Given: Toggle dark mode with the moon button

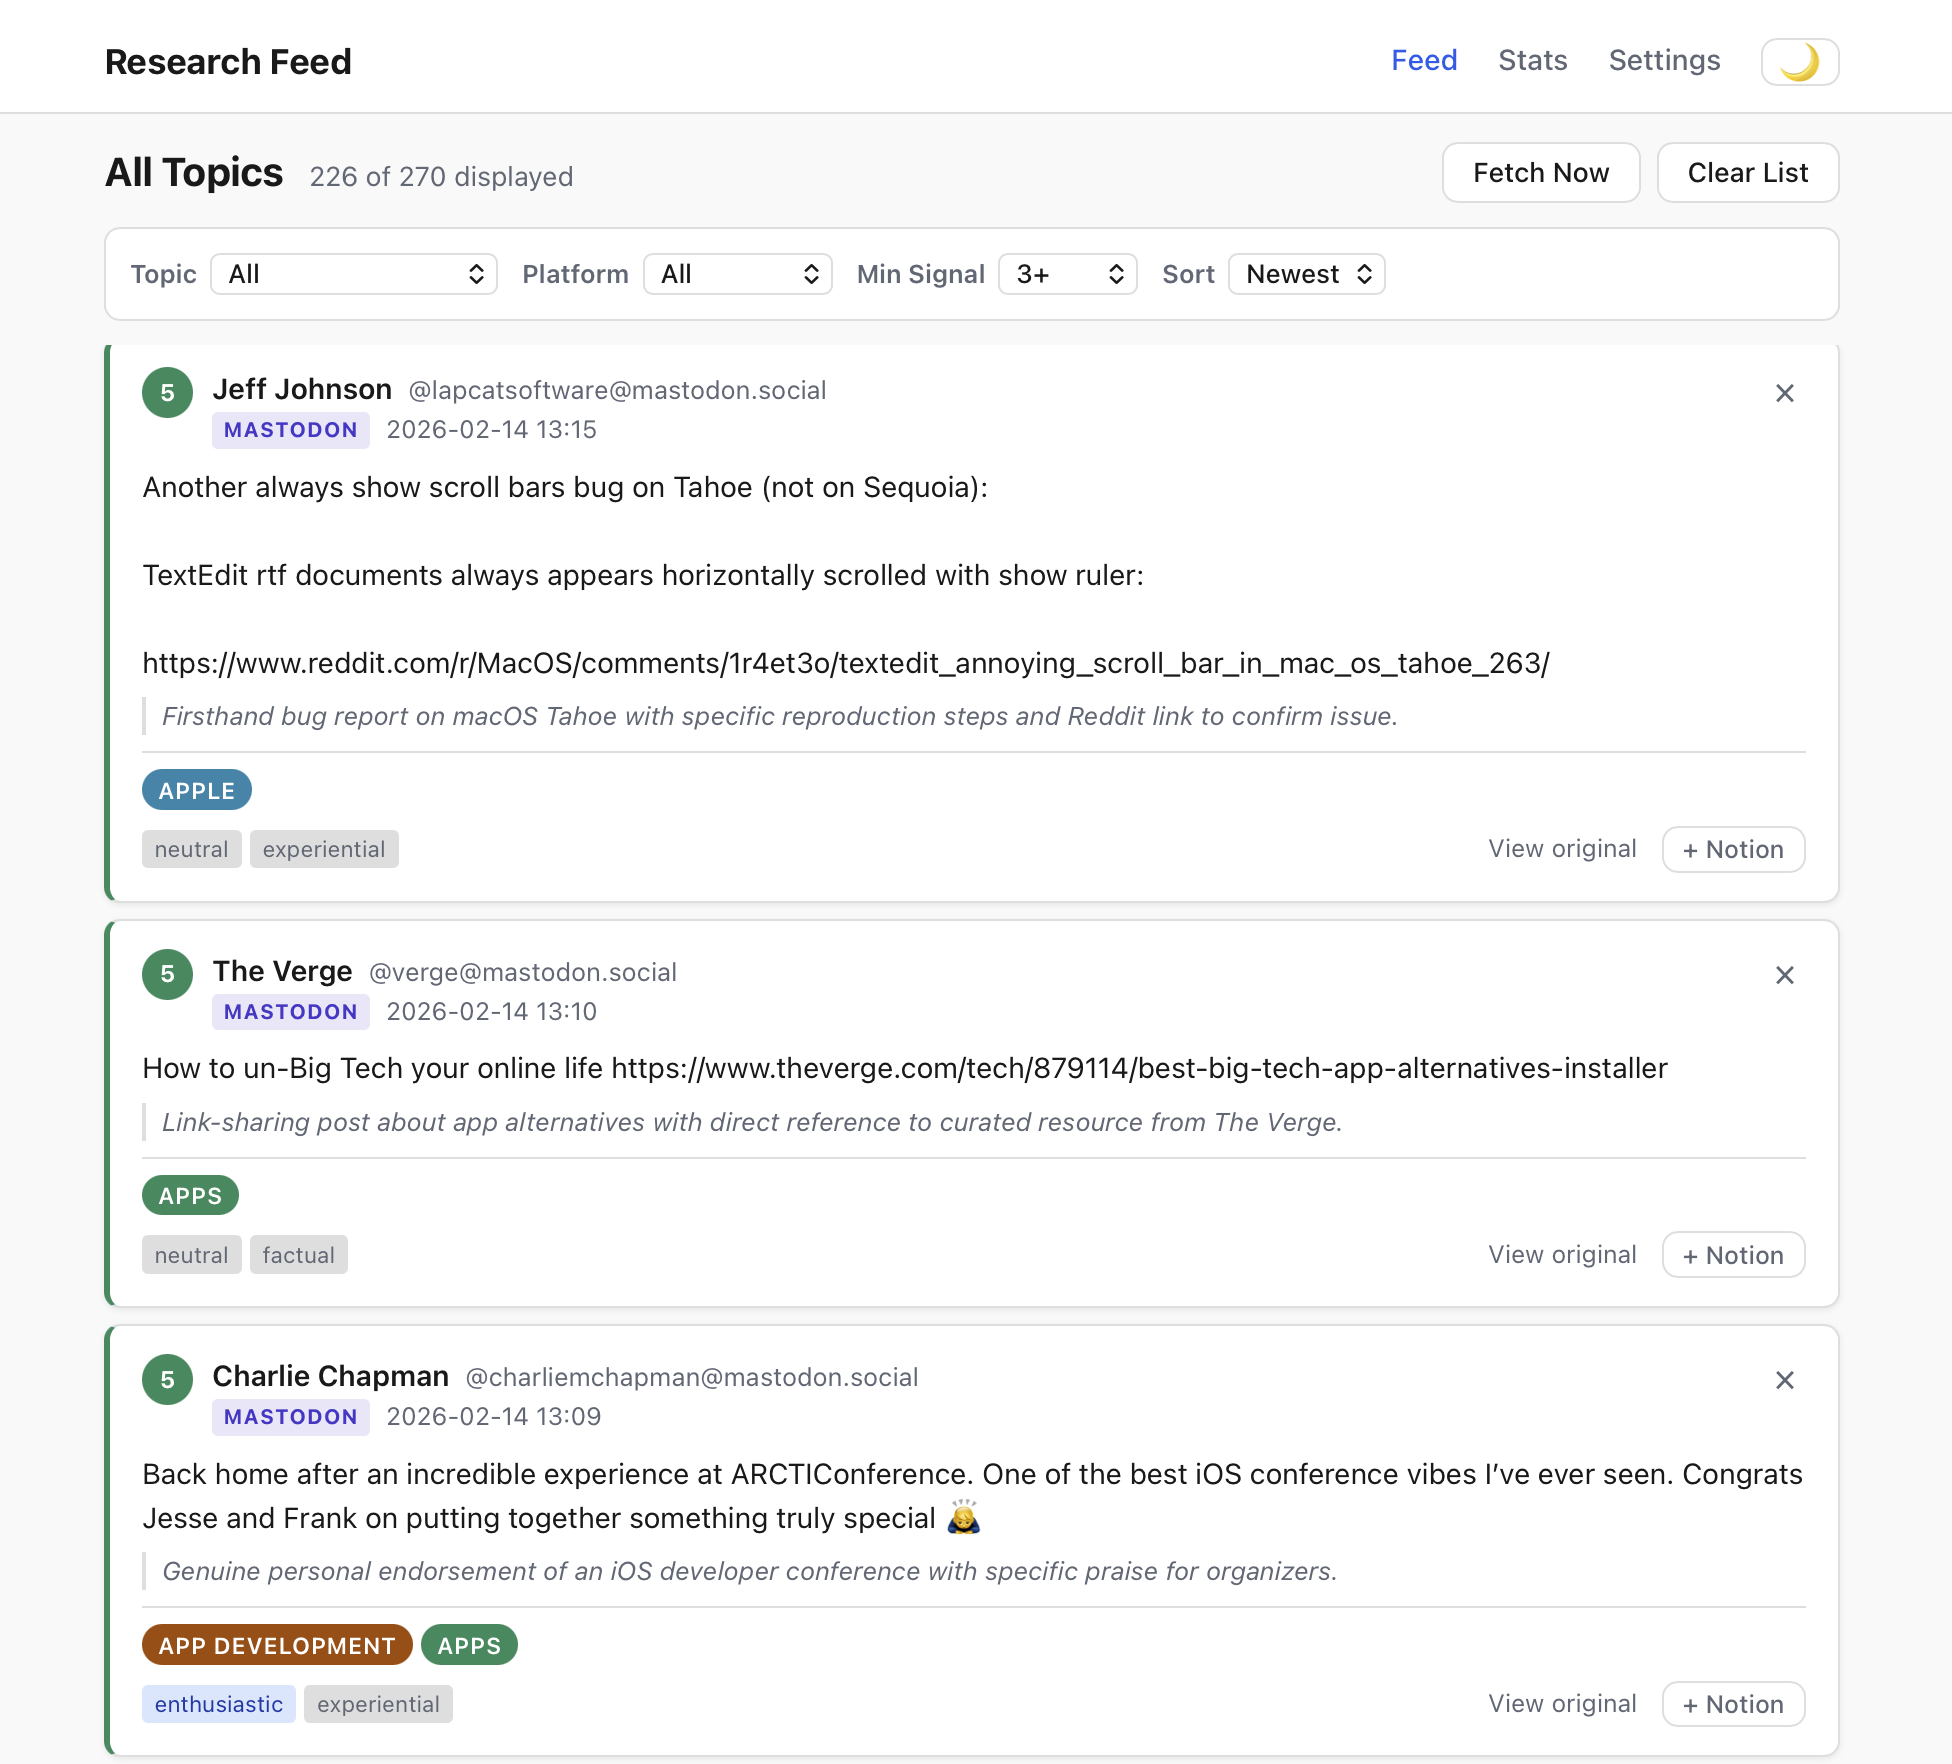Looking at the screenshot, I should click(x=1799, y=62).
